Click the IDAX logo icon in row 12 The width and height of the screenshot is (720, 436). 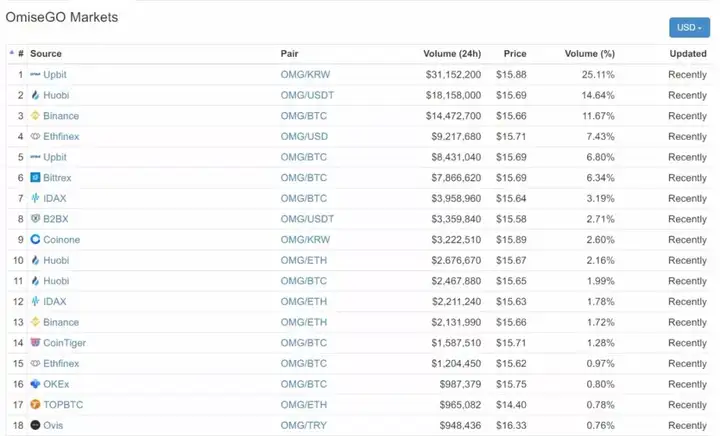pos(35,302)
